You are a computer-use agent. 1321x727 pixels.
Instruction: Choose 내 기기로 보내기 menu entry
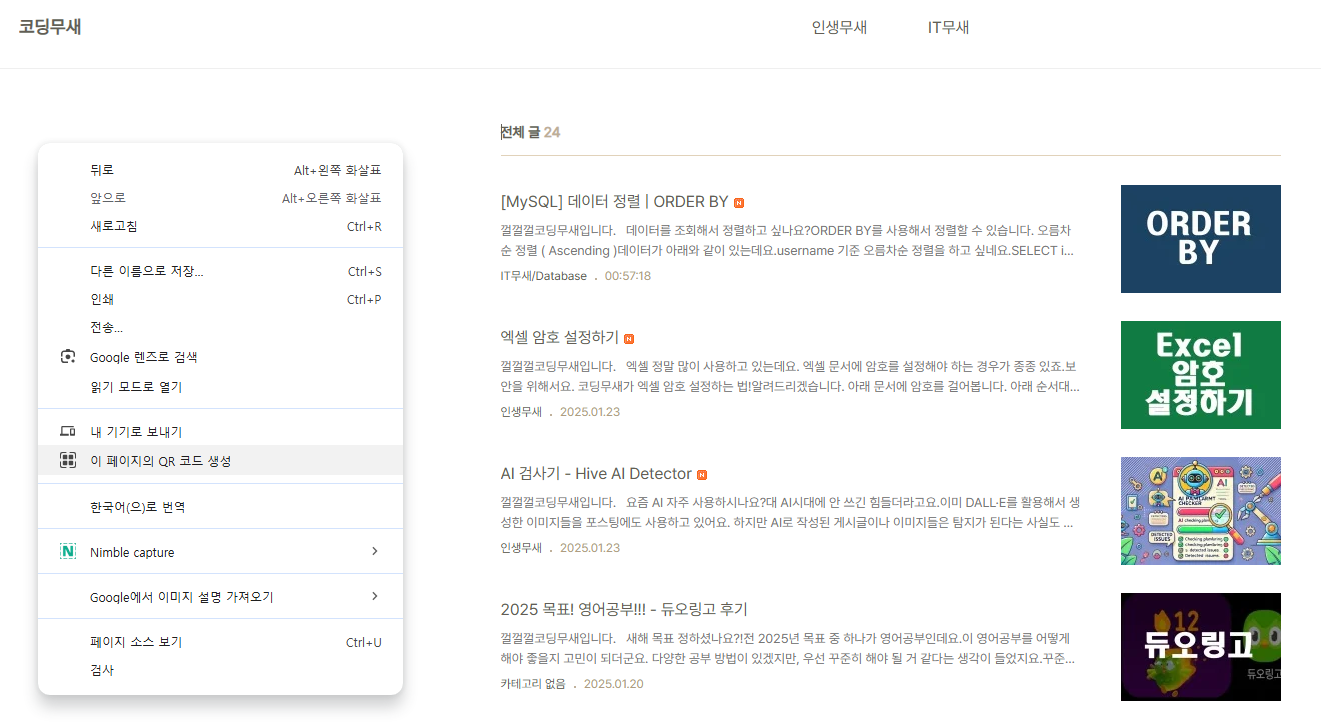[220, 432]
